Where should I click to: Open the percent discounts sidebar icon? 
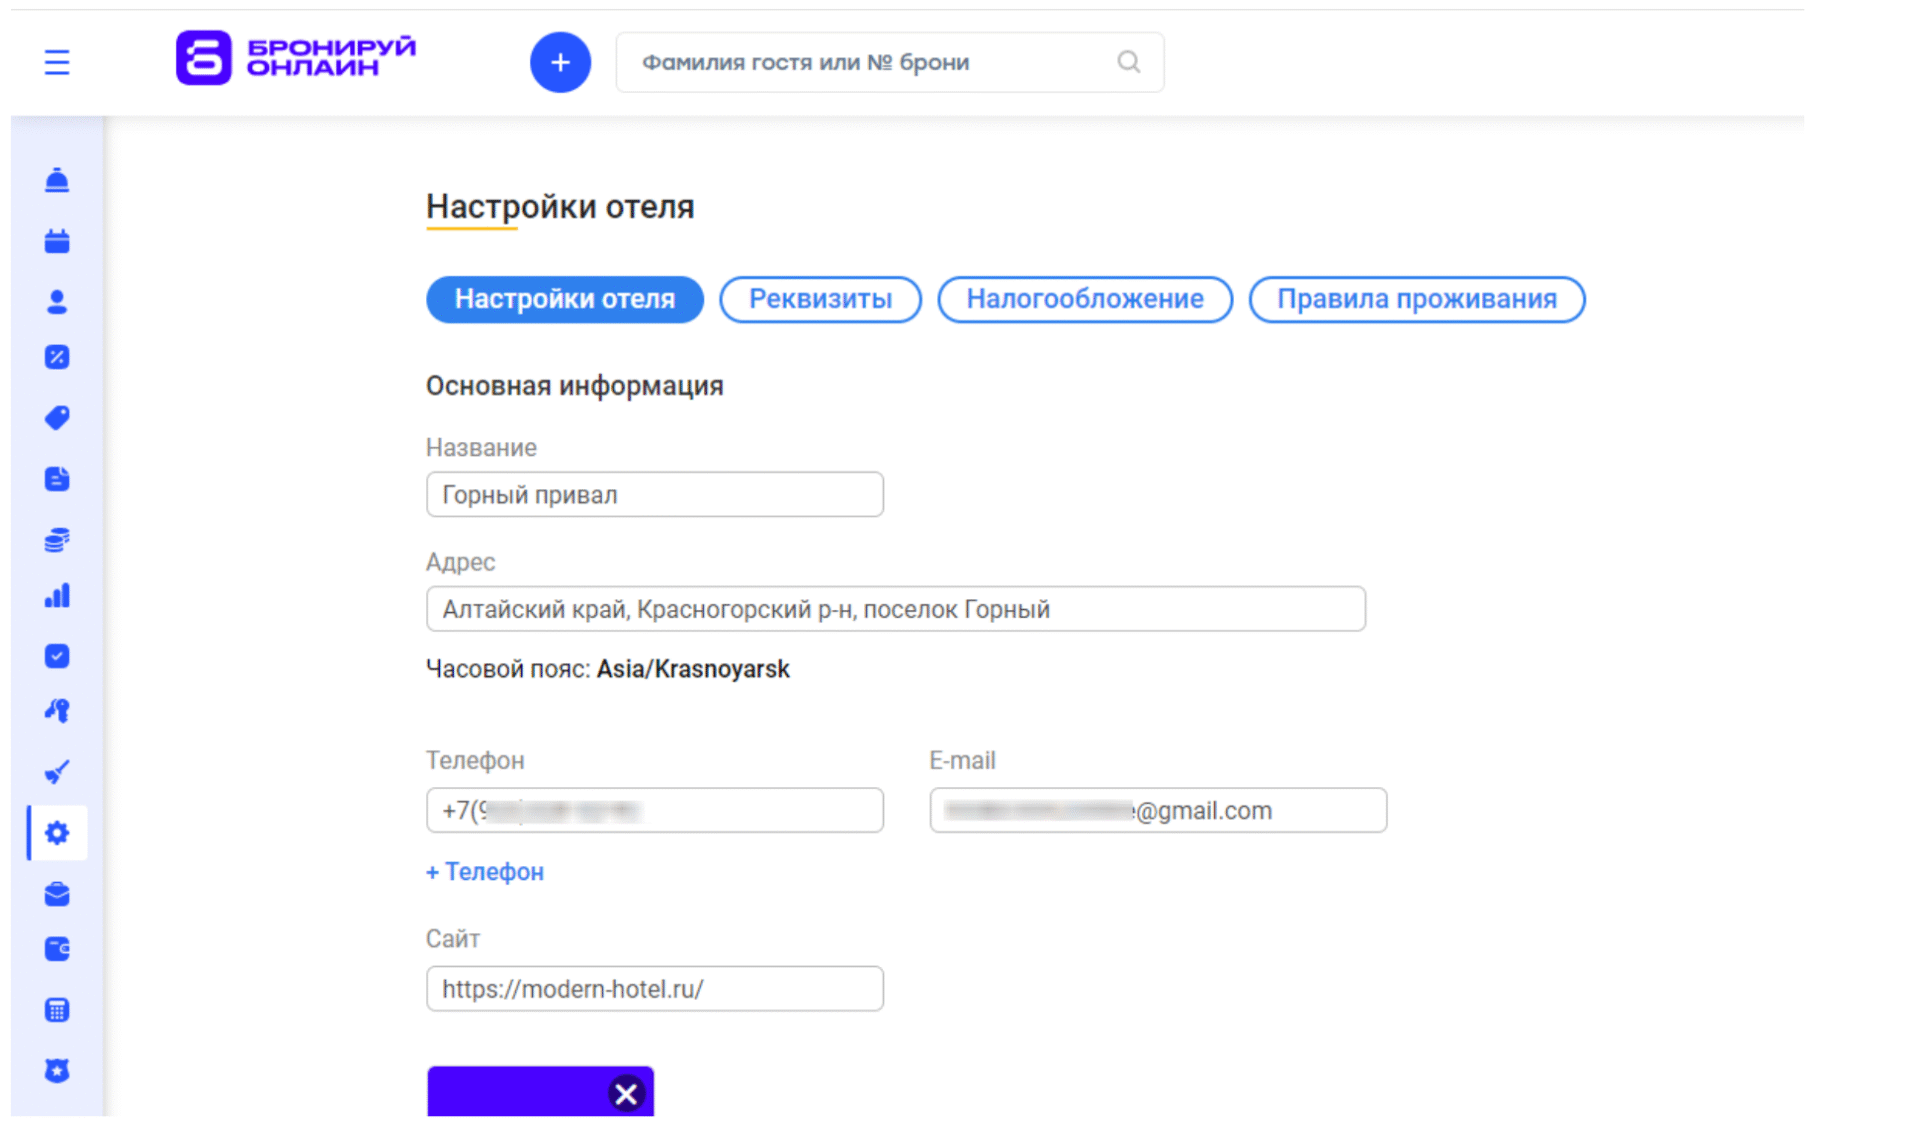point(57,357)
